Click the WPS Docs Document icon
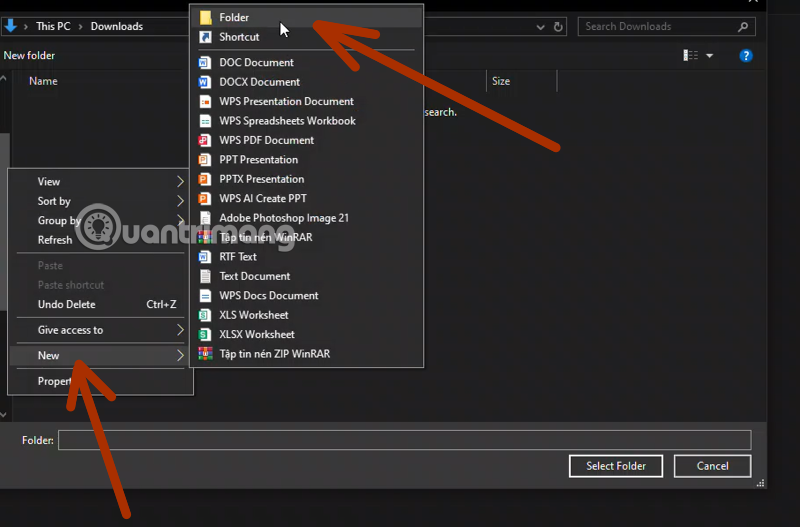800x527 pixels. point(205,295)
